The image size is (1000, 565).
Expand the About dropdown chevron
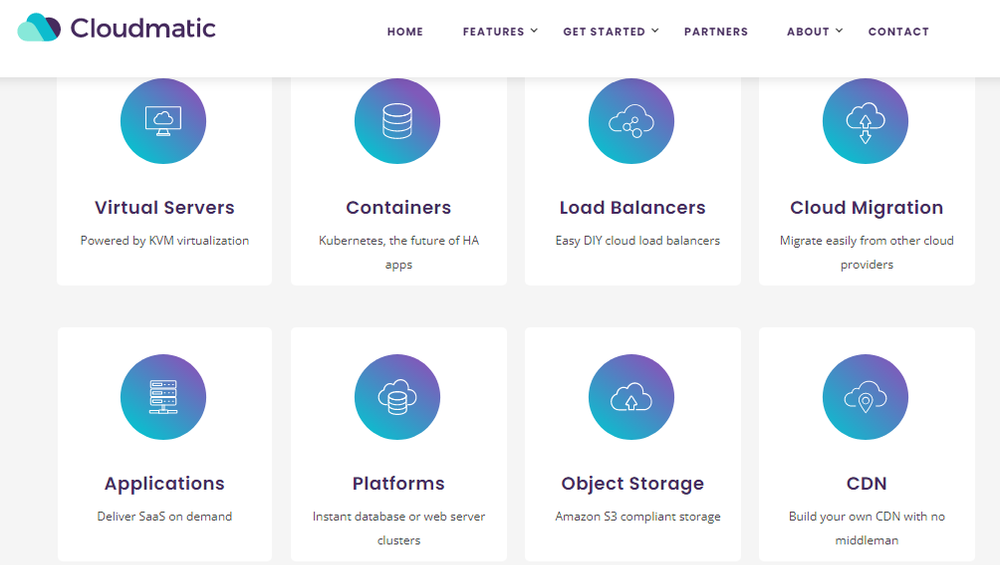(x=839, y=31)
